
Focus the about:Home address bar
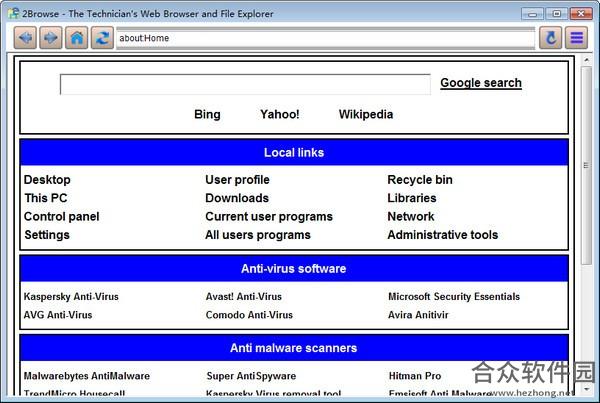(325, 38)
